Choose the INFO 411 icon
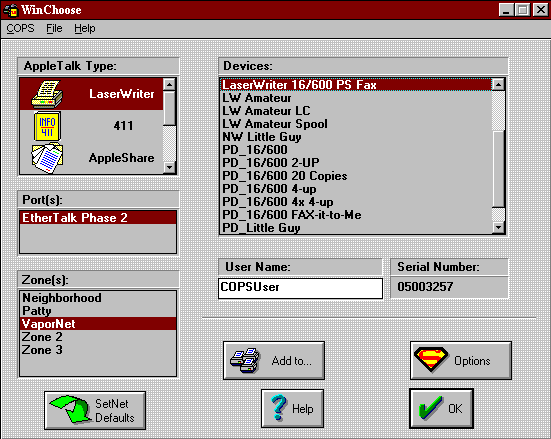The image size is (551, 439). click(x=47, y=126)
